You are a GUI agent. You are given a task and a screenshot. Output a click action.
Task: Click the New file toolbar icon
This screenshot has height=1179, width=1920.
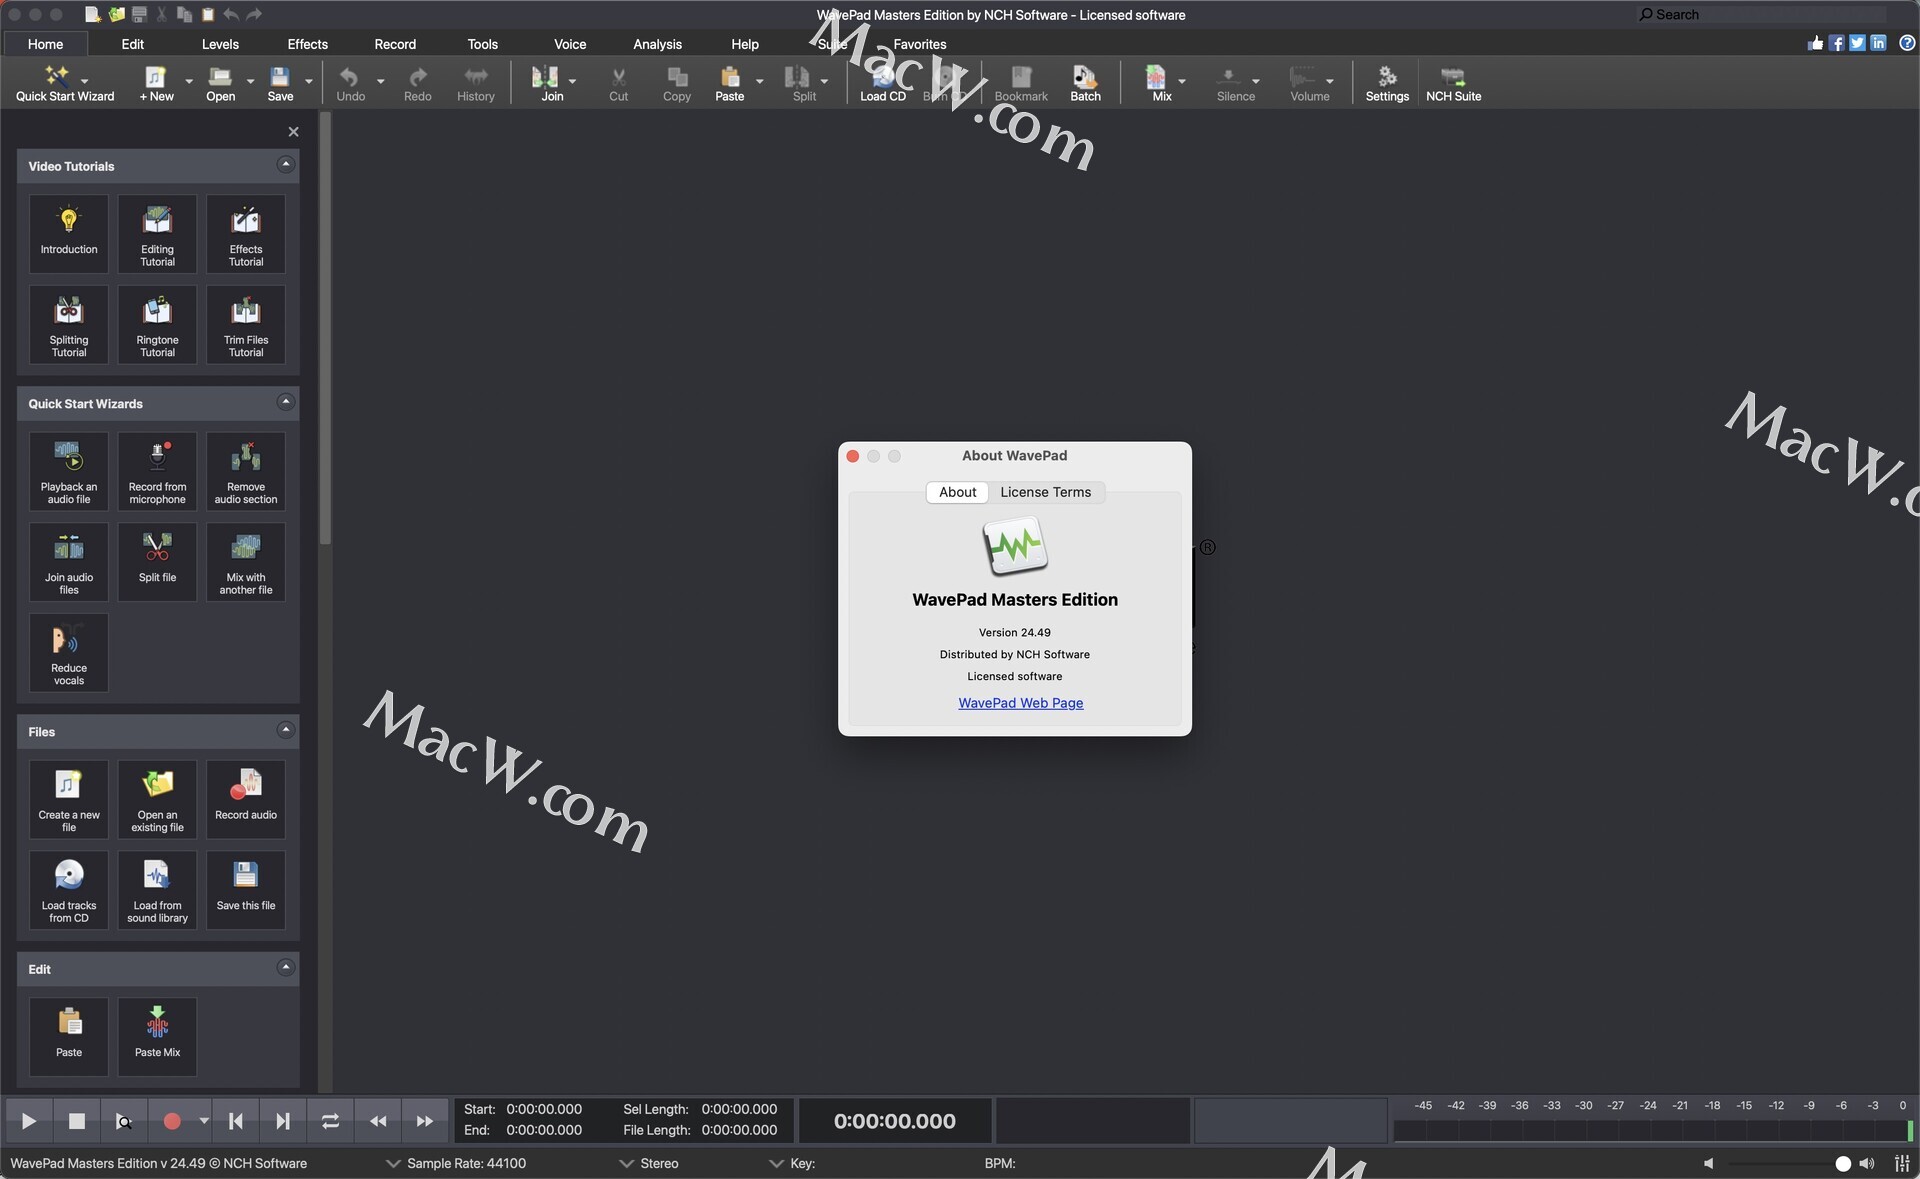tap(156, 83)
